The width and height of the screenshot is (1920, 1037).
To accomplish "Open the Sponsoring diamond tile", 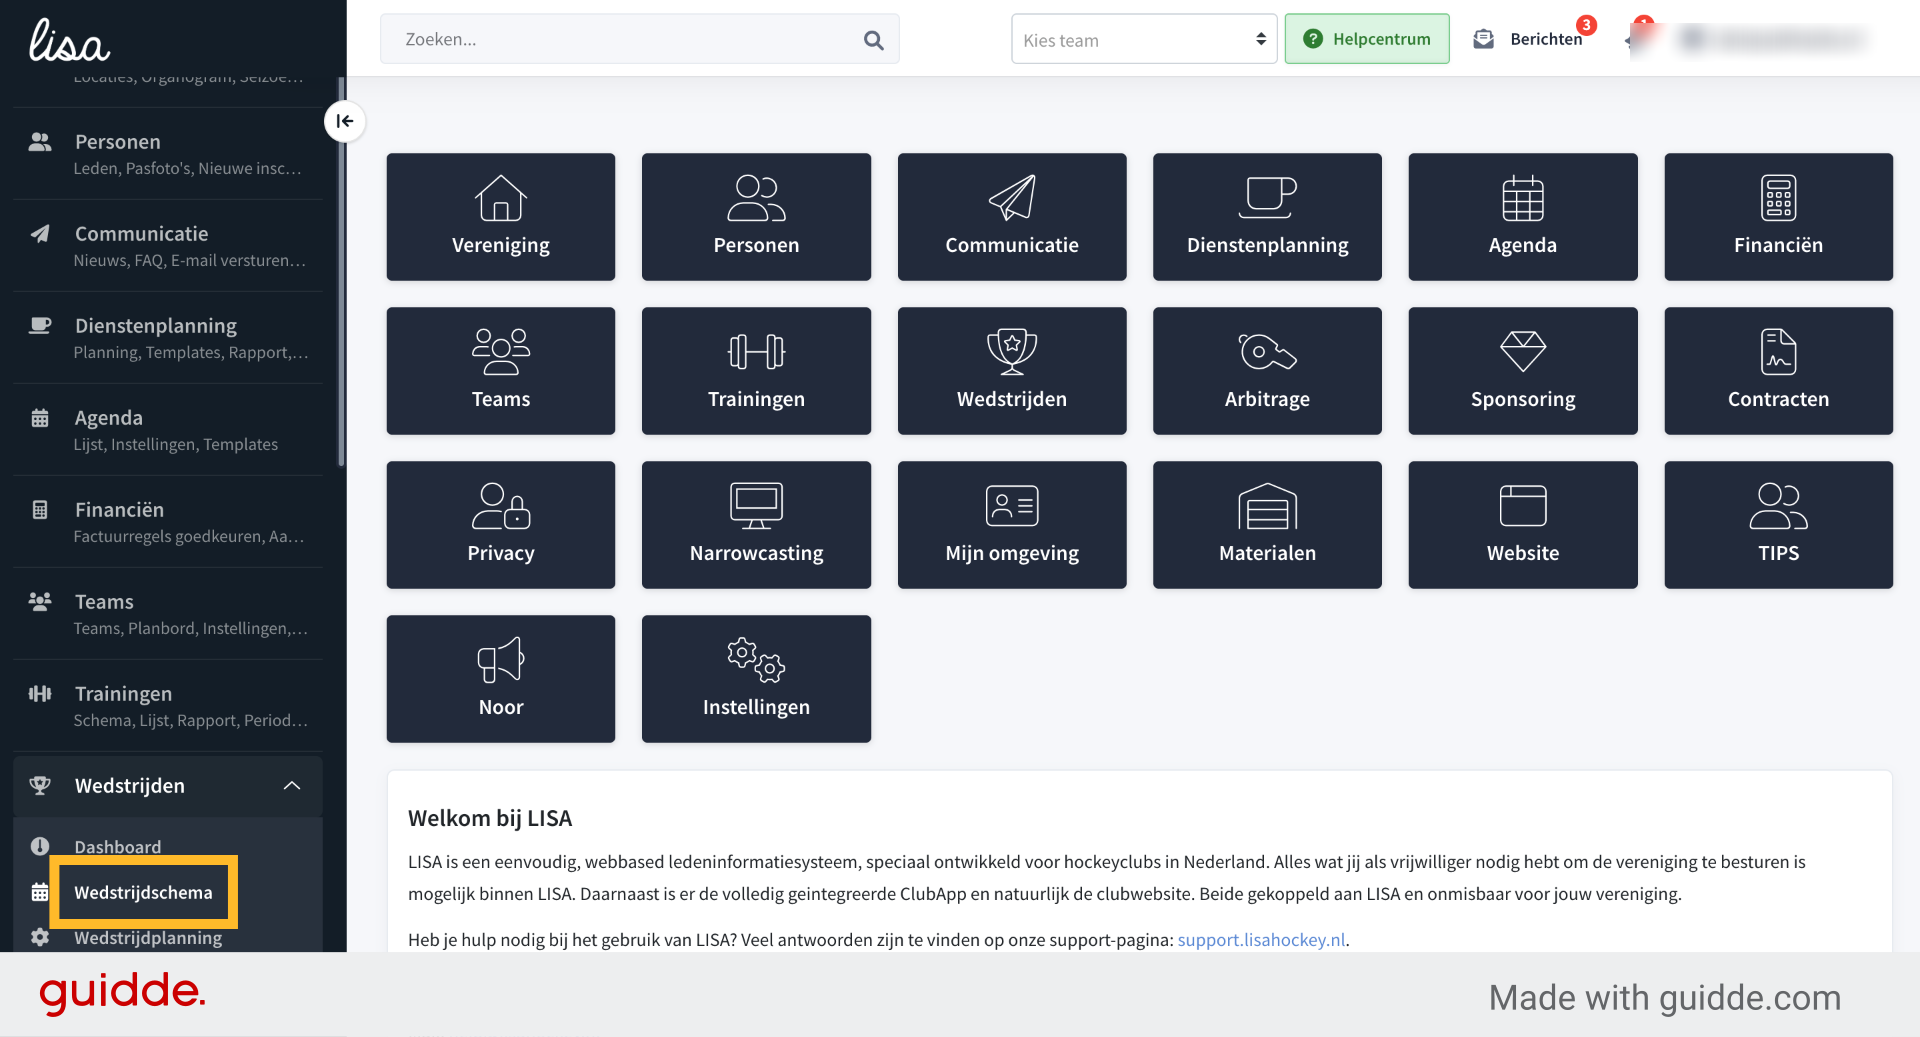I will tap(1523, 370).
